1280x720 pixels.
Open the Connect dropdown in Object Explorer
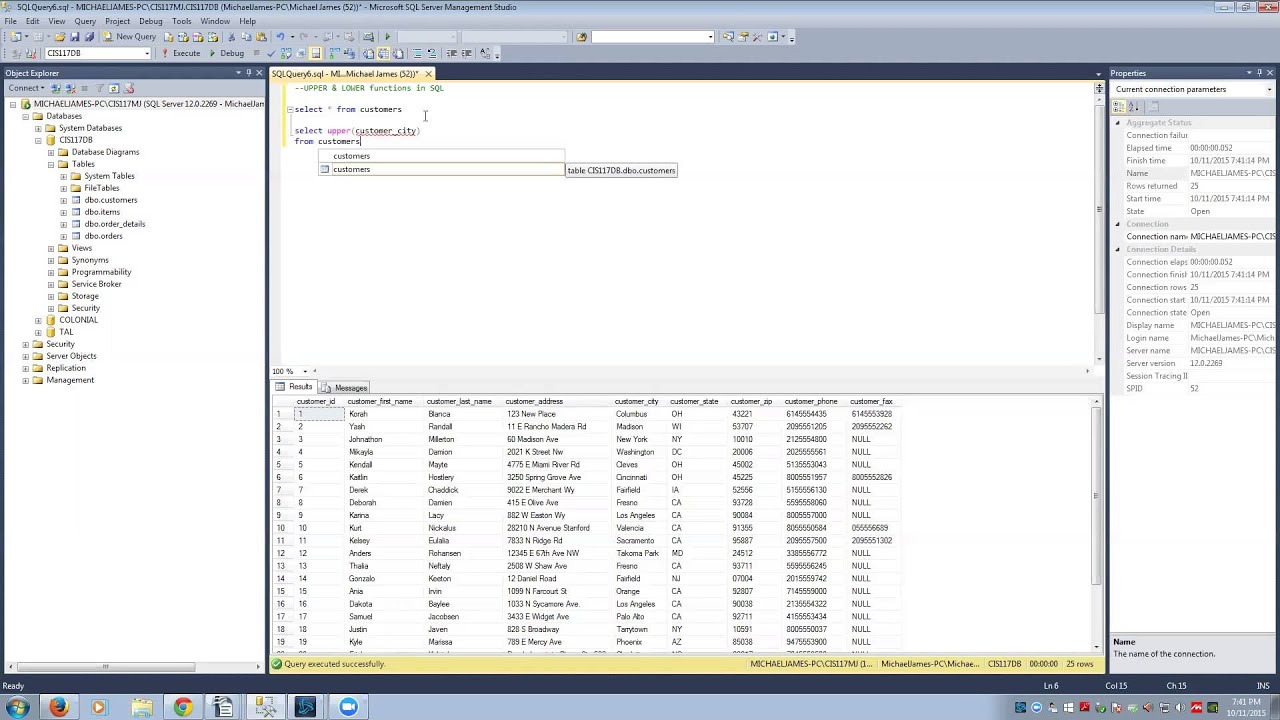(26, 88)
